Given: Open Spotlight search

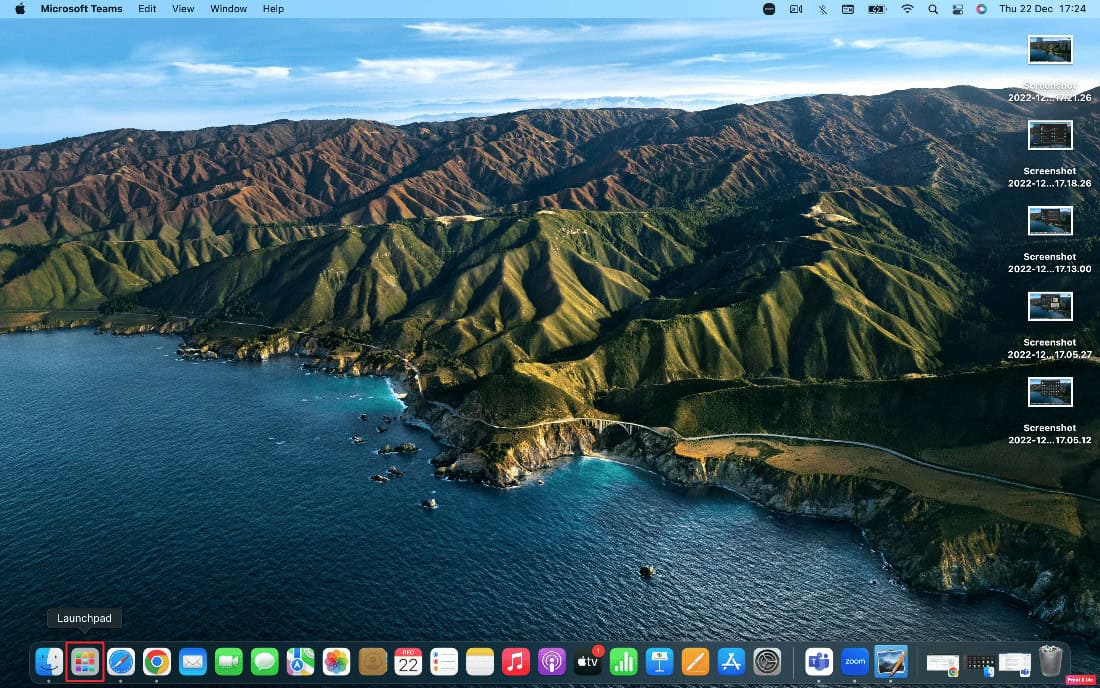Looking at the screenshot, I should pyautogui.click(x=933, y=9).
